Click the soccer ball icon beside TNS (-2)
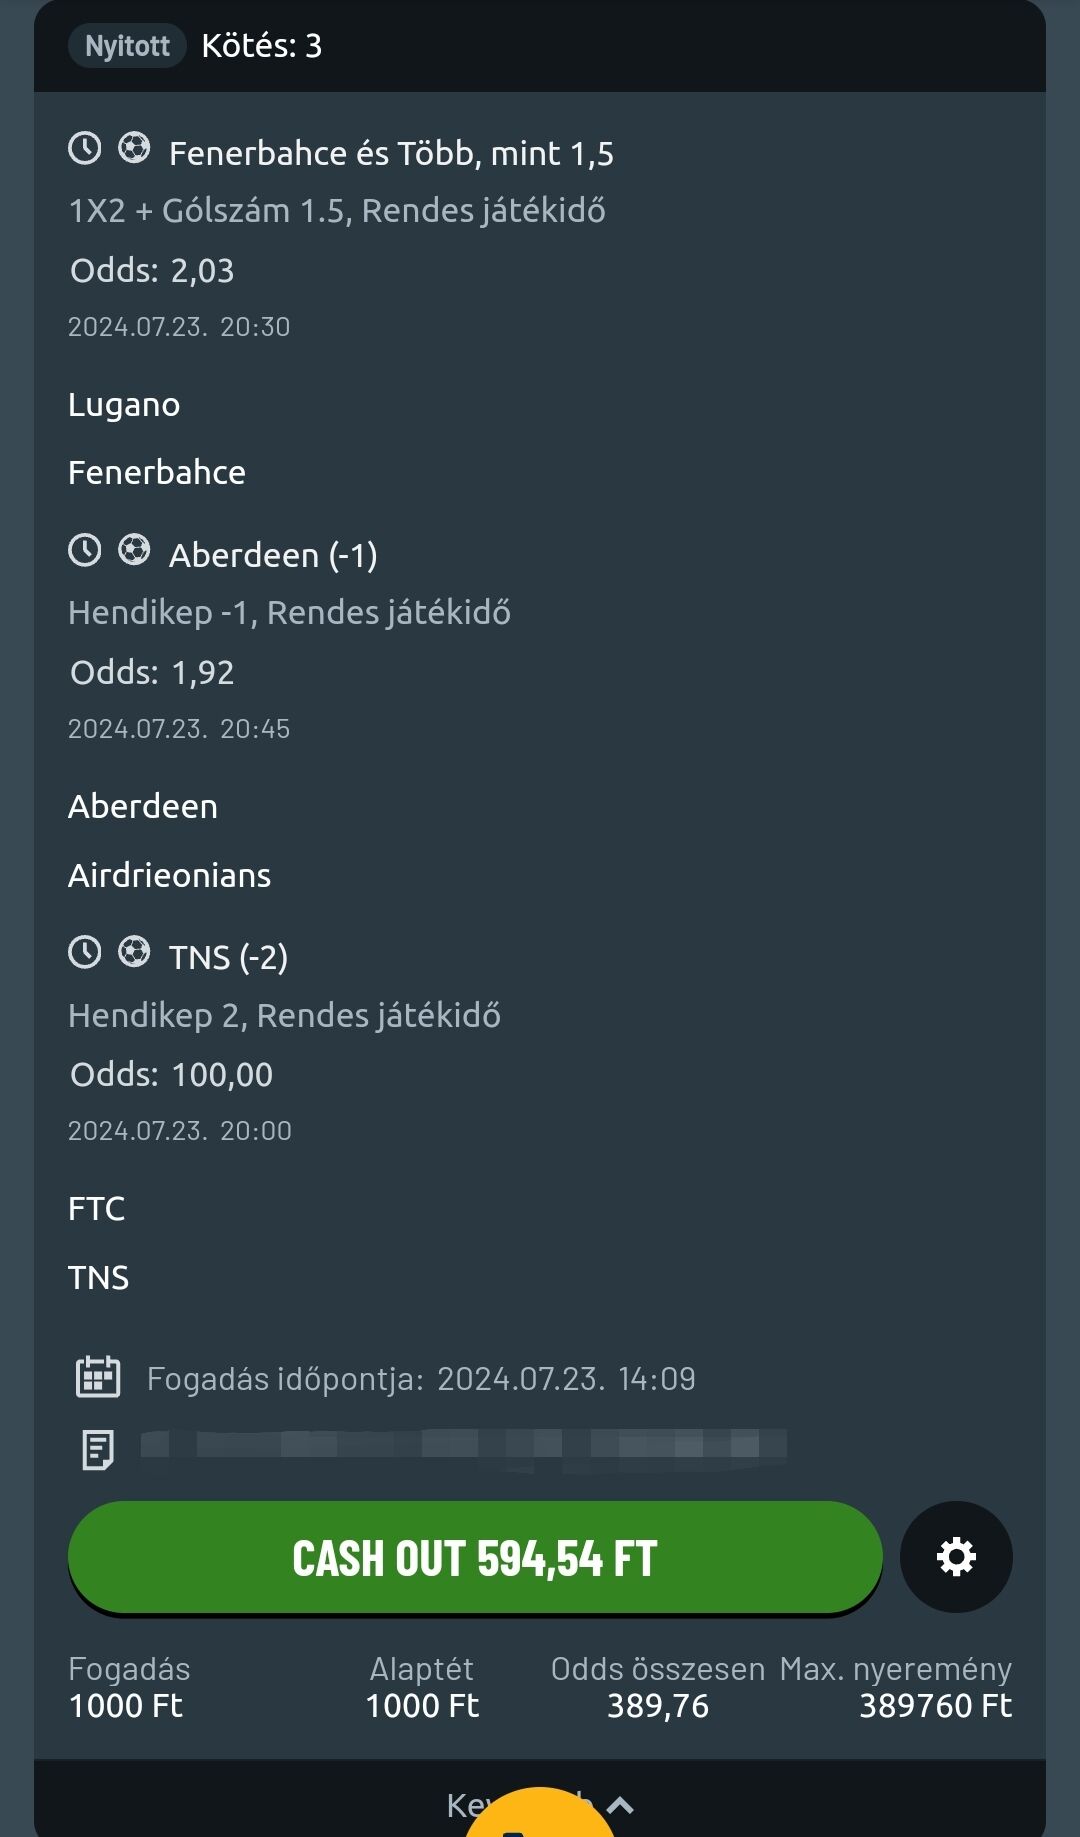Image resolution: width=1080 pixels, height=1837 pixels. (x=134, y=952)
